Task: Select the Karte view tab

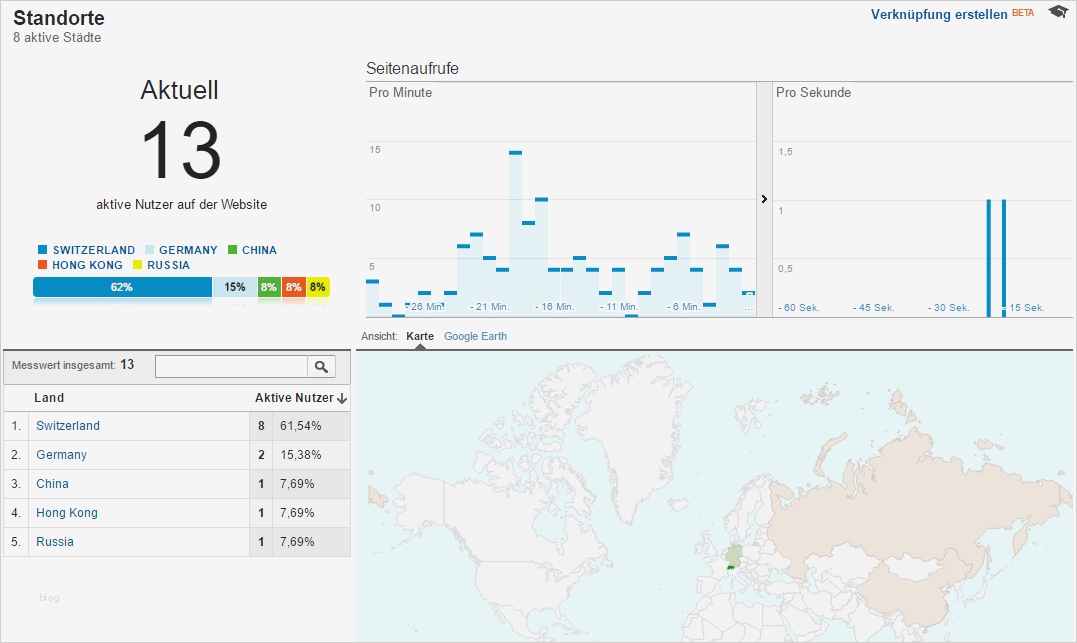Action: (420, 336)
